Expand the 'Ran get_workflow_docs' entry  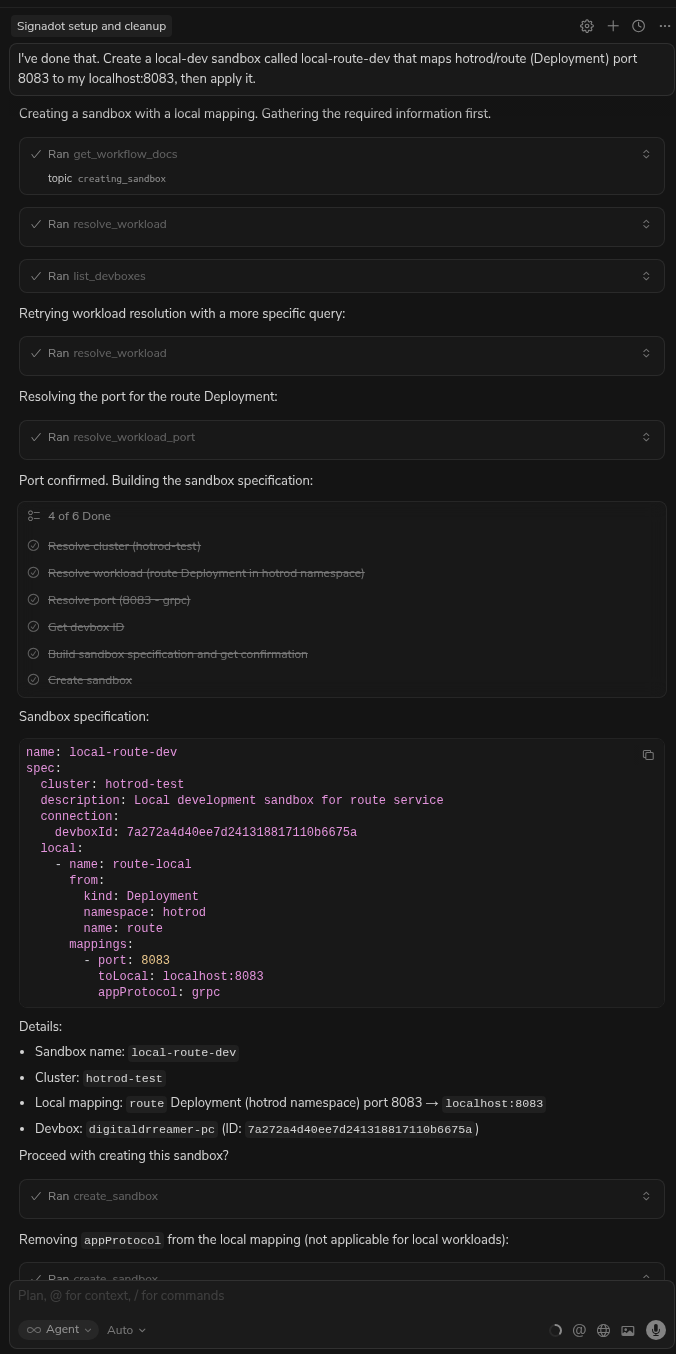(646, 154)
